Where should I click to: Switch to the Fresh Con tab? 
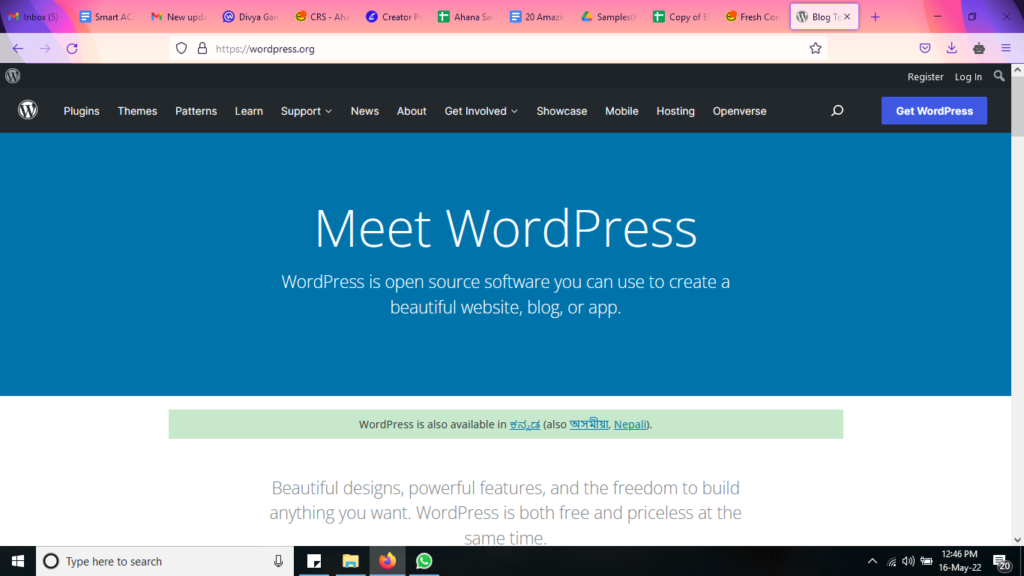752,17
